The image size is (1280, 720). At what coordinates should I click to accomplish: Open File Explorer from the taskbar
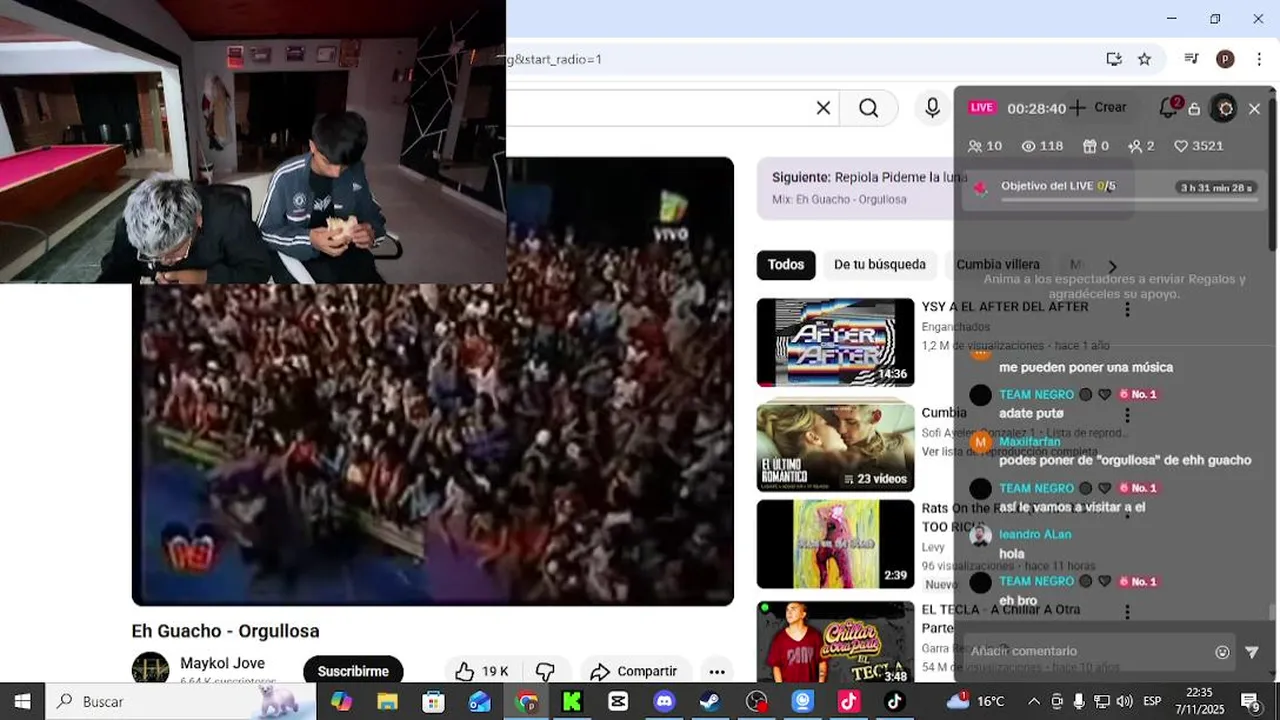(387, 701)
